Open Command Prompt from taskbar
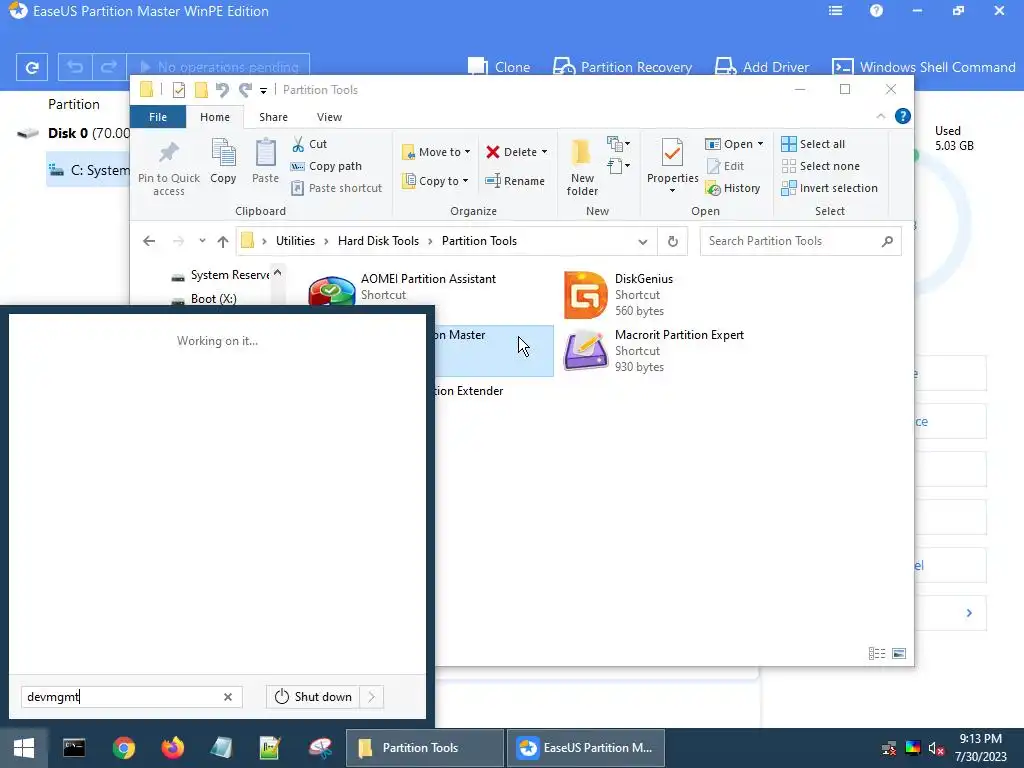 point(74,748)
